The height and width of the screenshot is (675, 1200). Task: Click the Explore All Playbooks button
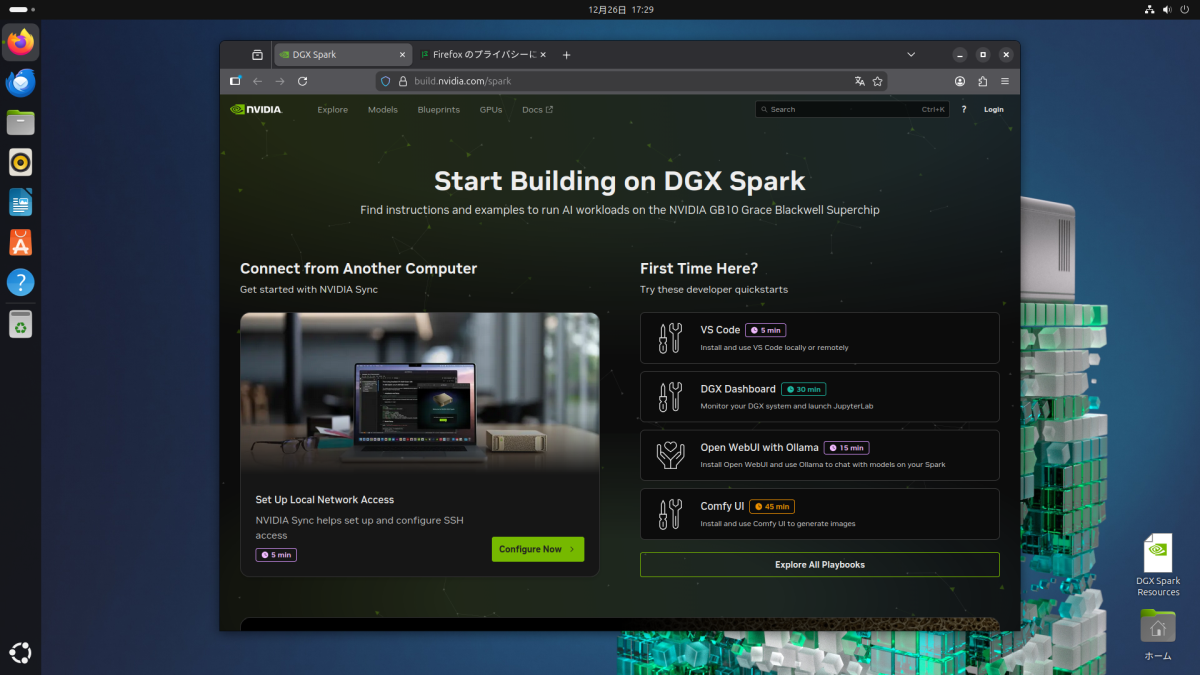819,565
